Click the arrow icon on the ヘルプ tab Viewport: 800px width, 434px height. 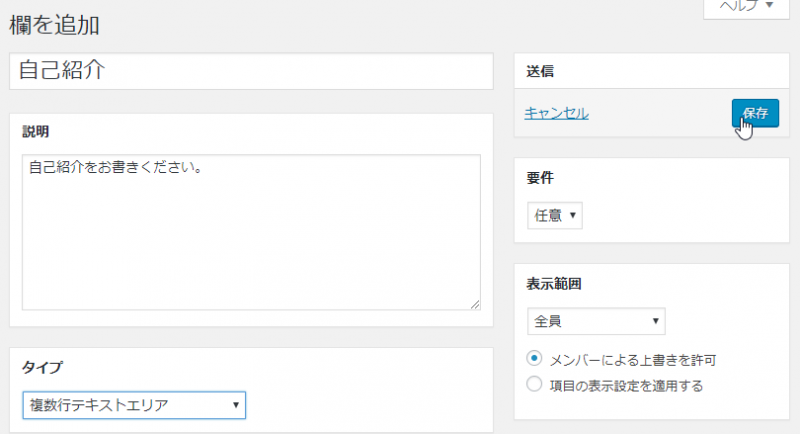[x=768, y=6]
